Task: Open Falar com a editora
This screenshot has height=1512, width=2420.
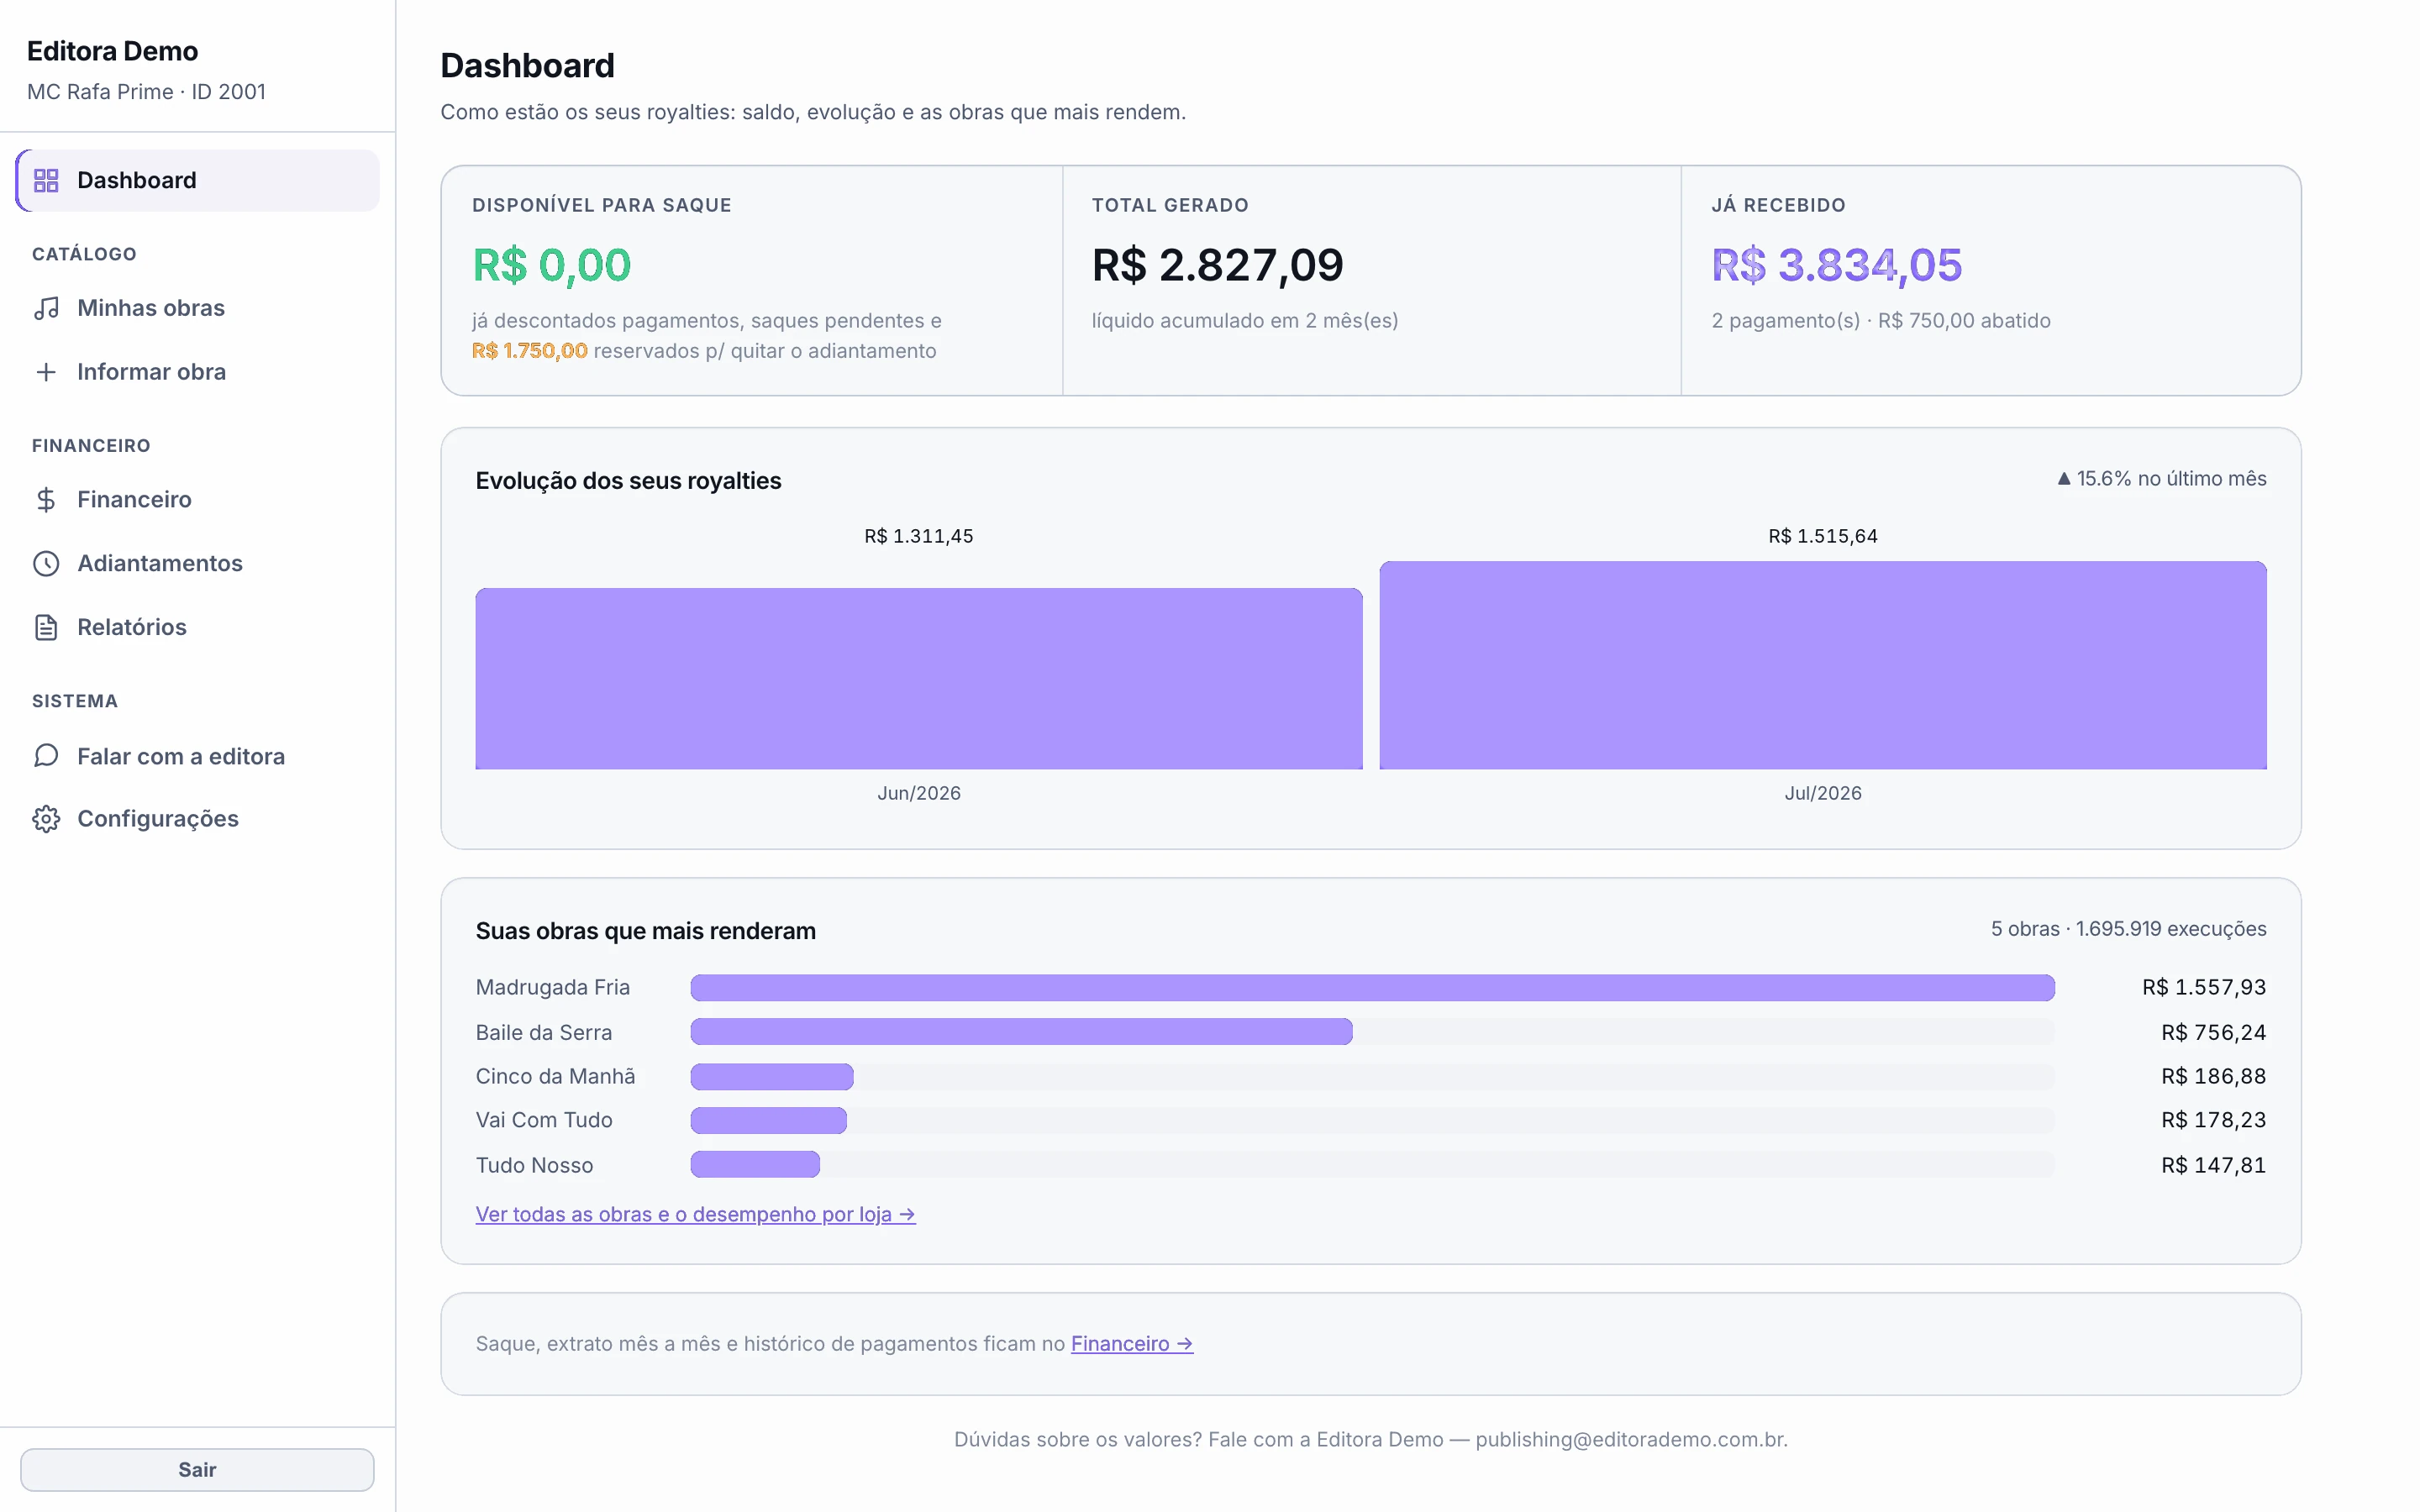Action: 198,756
